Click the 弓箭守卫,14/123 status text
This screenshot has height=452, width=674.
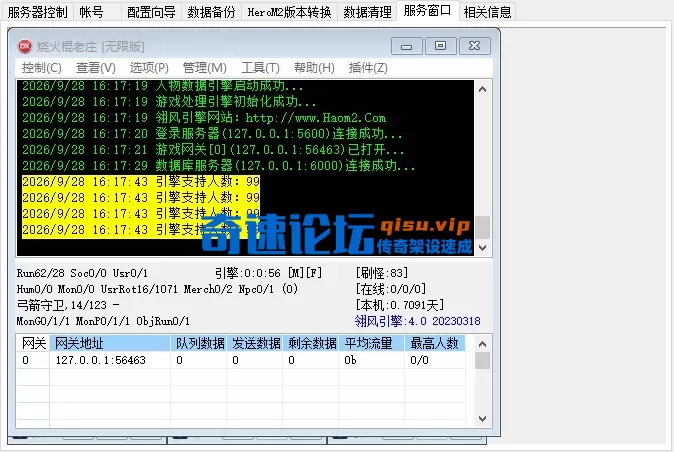point(68,305)
